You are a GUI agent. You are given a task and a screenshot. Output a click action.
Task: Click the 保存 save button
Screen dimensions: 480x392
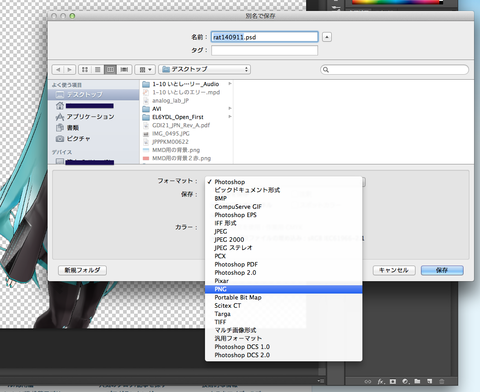(442, 270)
